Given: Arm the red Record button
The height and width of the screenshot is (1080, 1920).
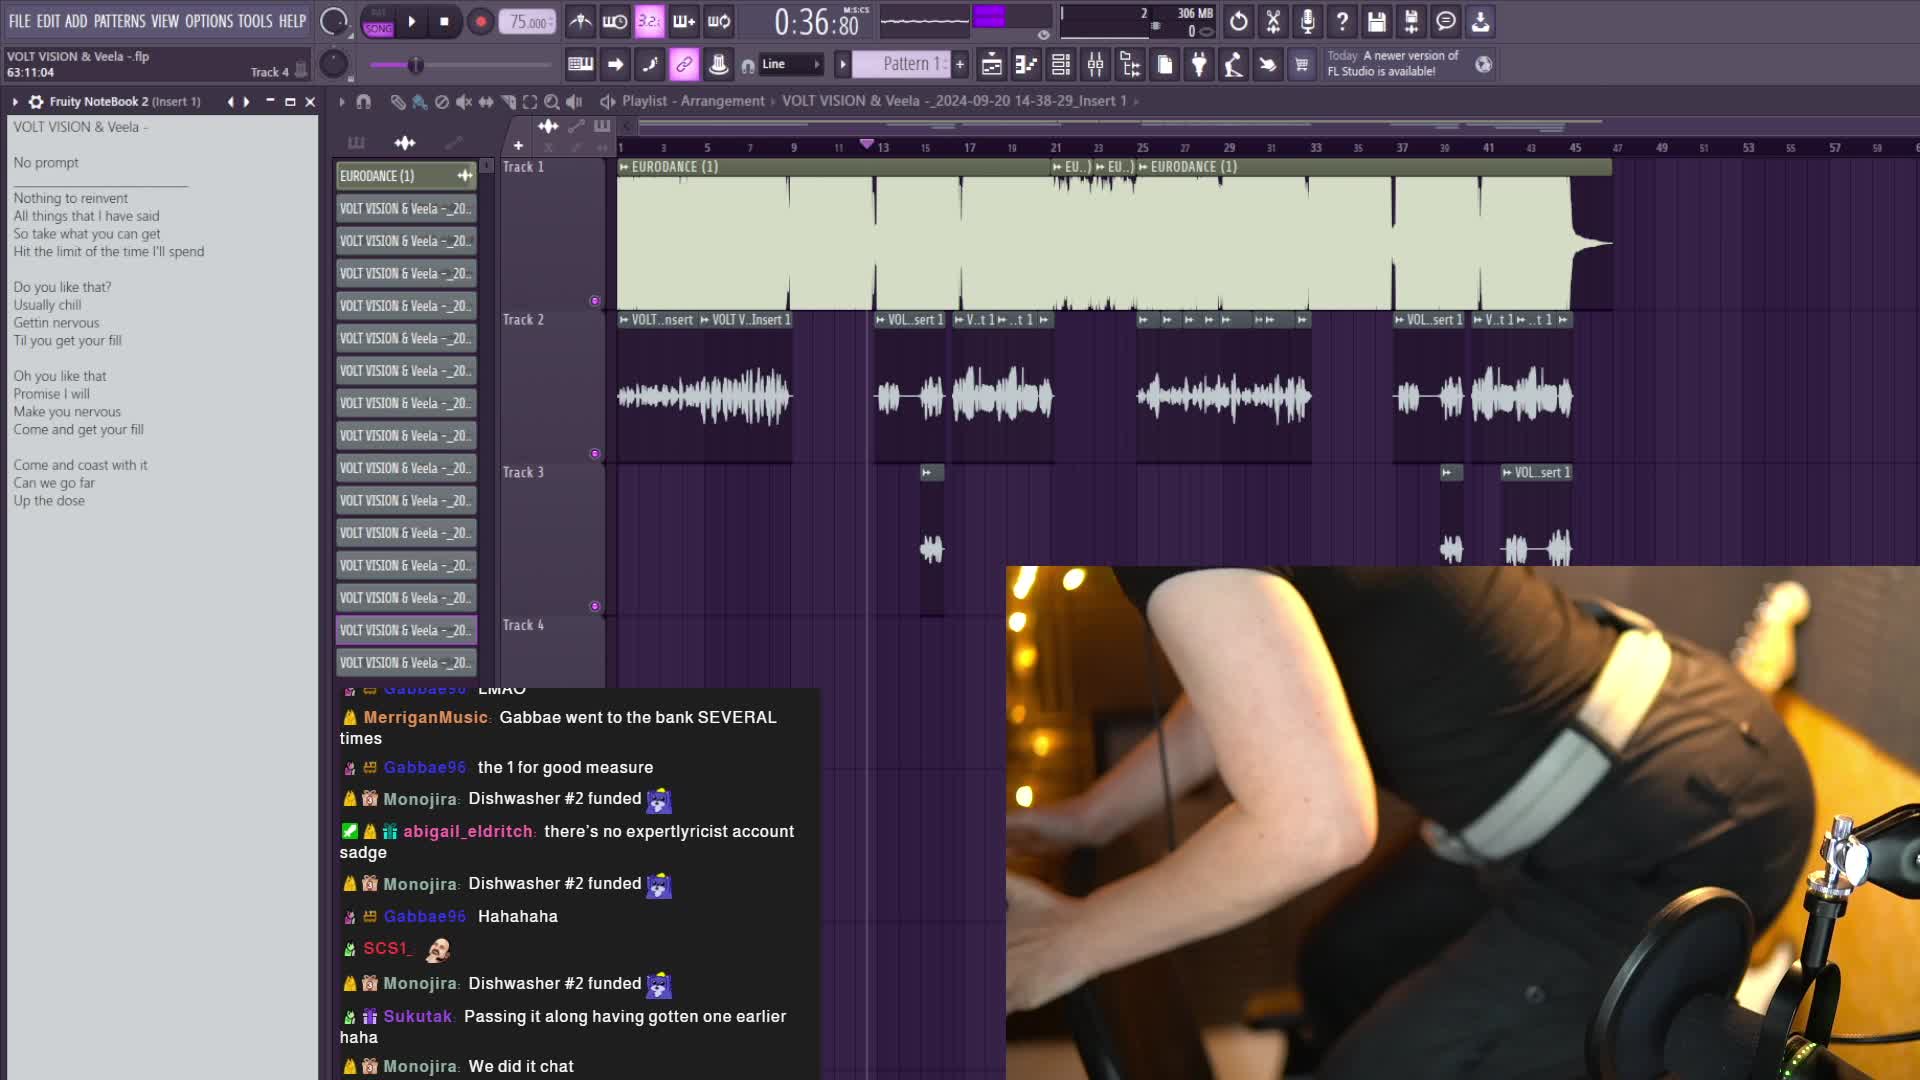Looking at the screenshot, I should (x=480, y=21).
